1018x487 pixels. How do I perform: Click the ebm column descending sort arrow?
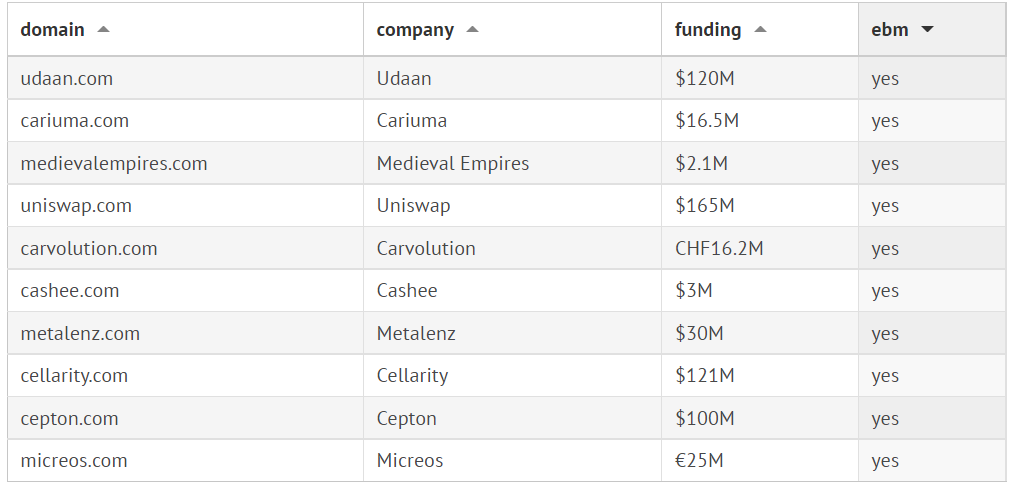[x=927, y=30]
